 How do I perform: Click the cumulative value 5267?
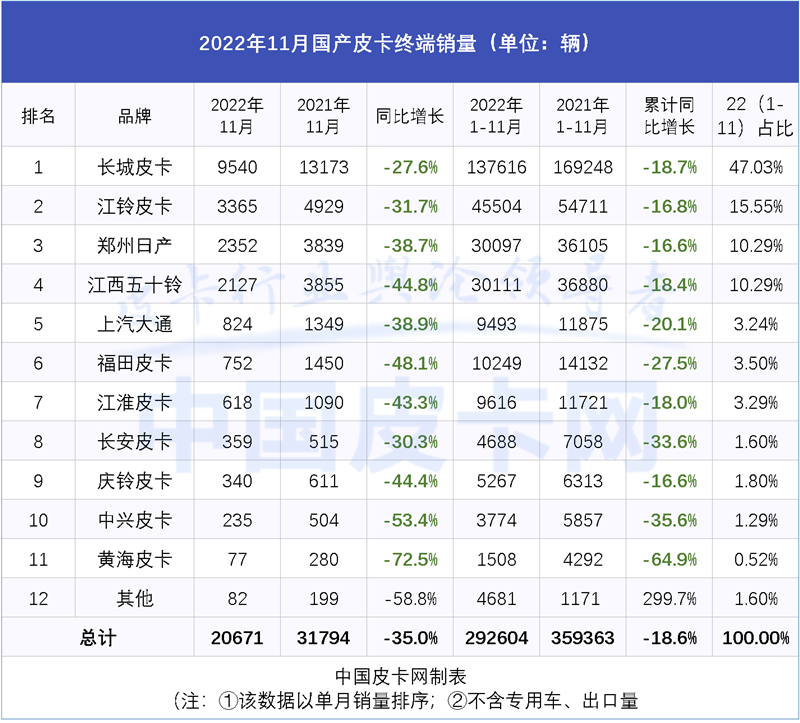tap(496, 482)
